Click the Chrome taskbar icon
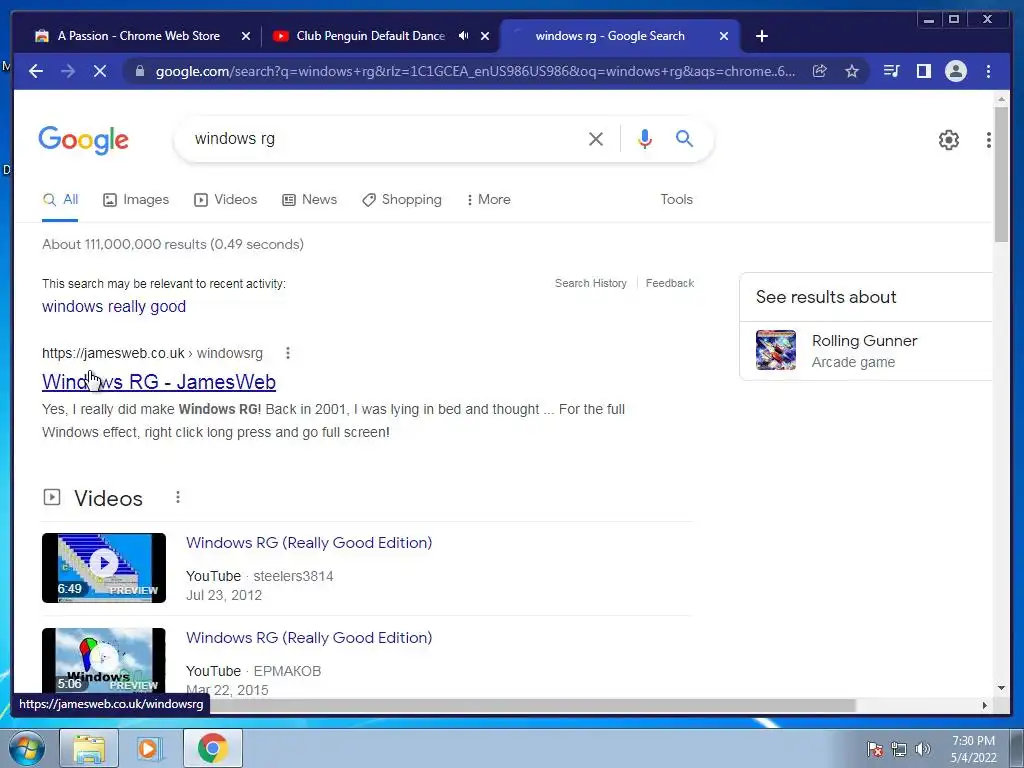This screenshot has height=768, width=1024. (212, 748)
